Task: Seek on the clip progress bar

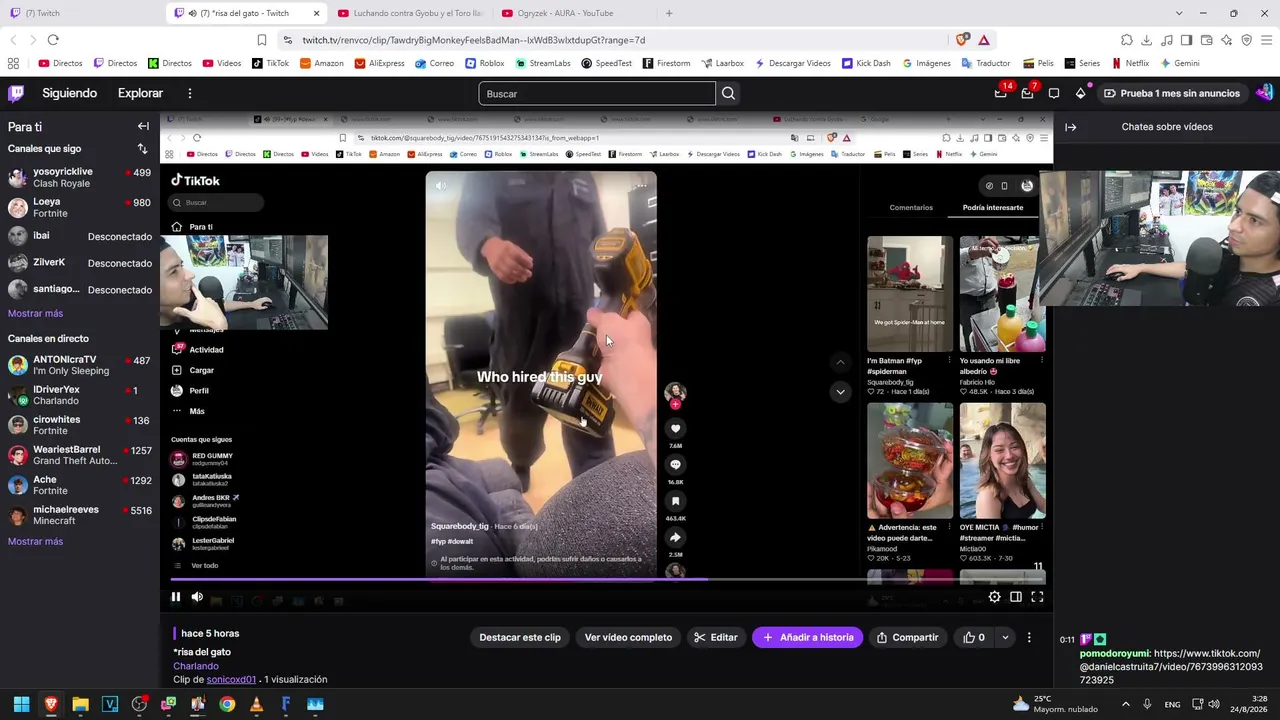Action: point(607,579)
